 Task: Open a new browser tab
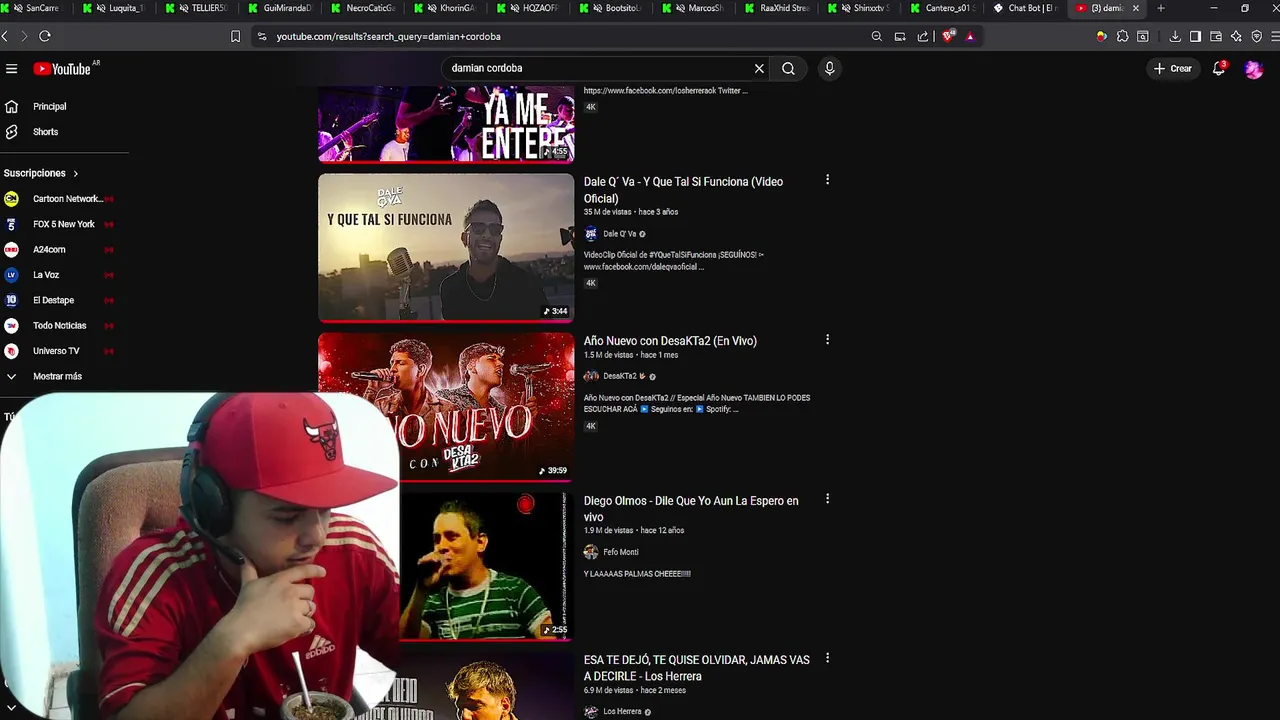[x=1161, y=8]
